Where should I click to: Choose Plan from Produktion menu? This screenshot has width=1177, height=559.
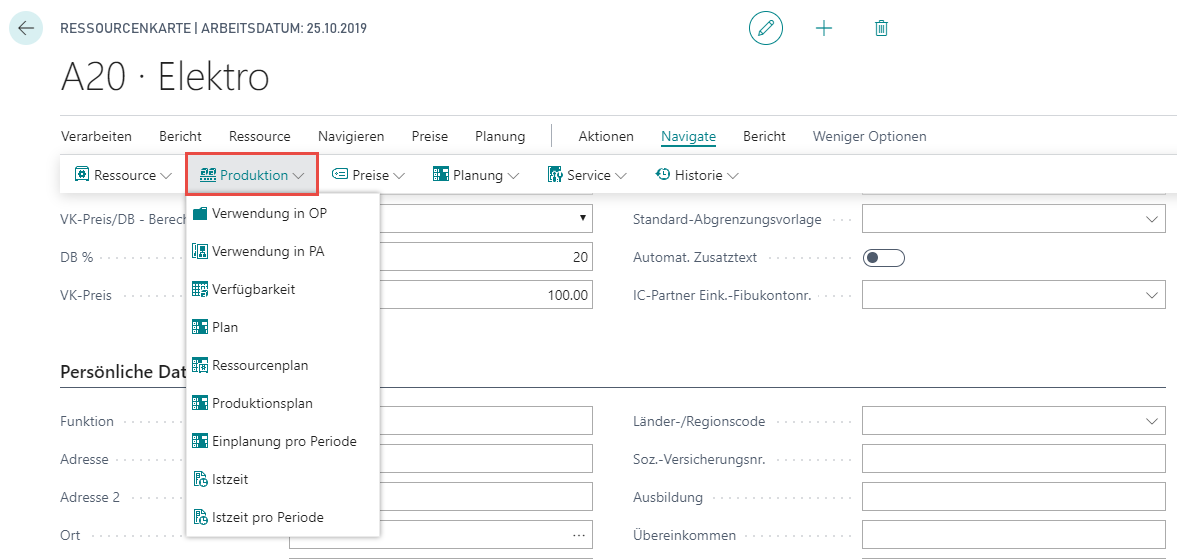click(x=283, y=327)
